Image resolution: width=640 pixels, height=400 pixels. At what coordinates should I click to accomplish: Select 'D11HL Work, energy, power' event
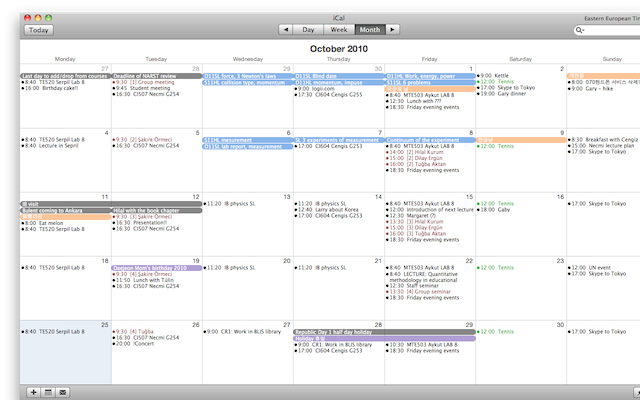tap(430, 76)
